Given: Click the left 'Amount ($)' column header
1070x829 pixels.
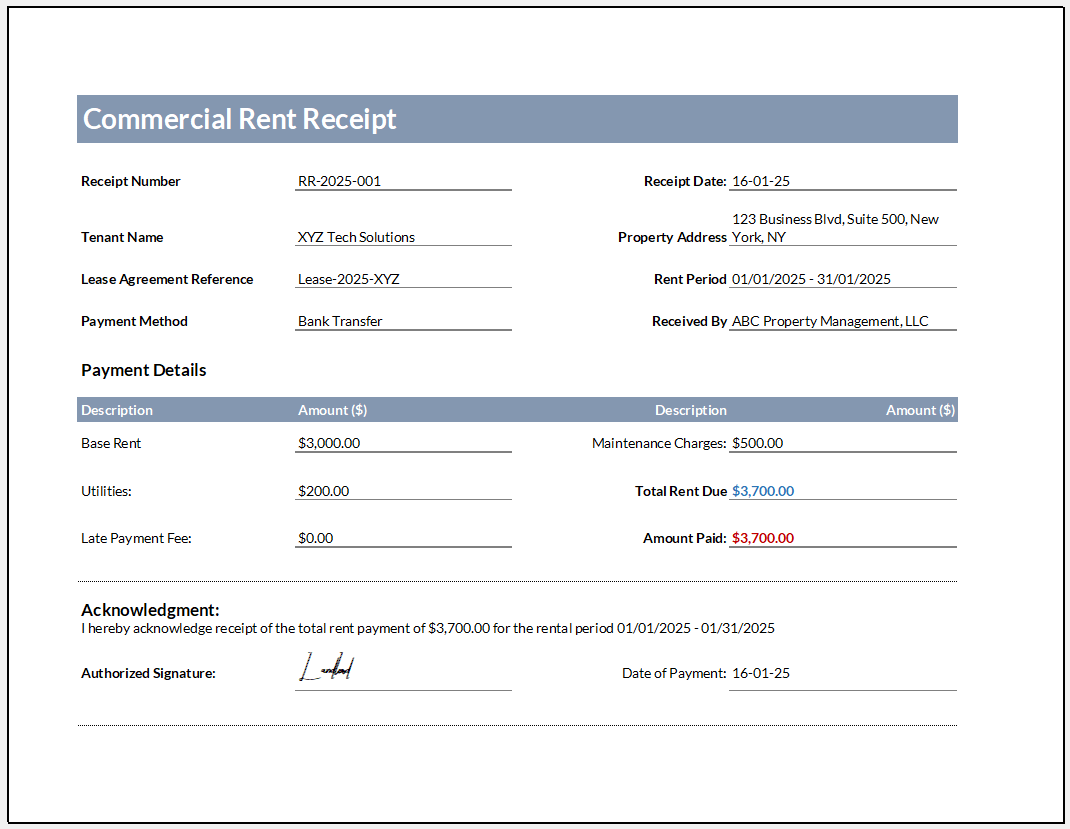Looking at the screenshot, I should (332, 410).
